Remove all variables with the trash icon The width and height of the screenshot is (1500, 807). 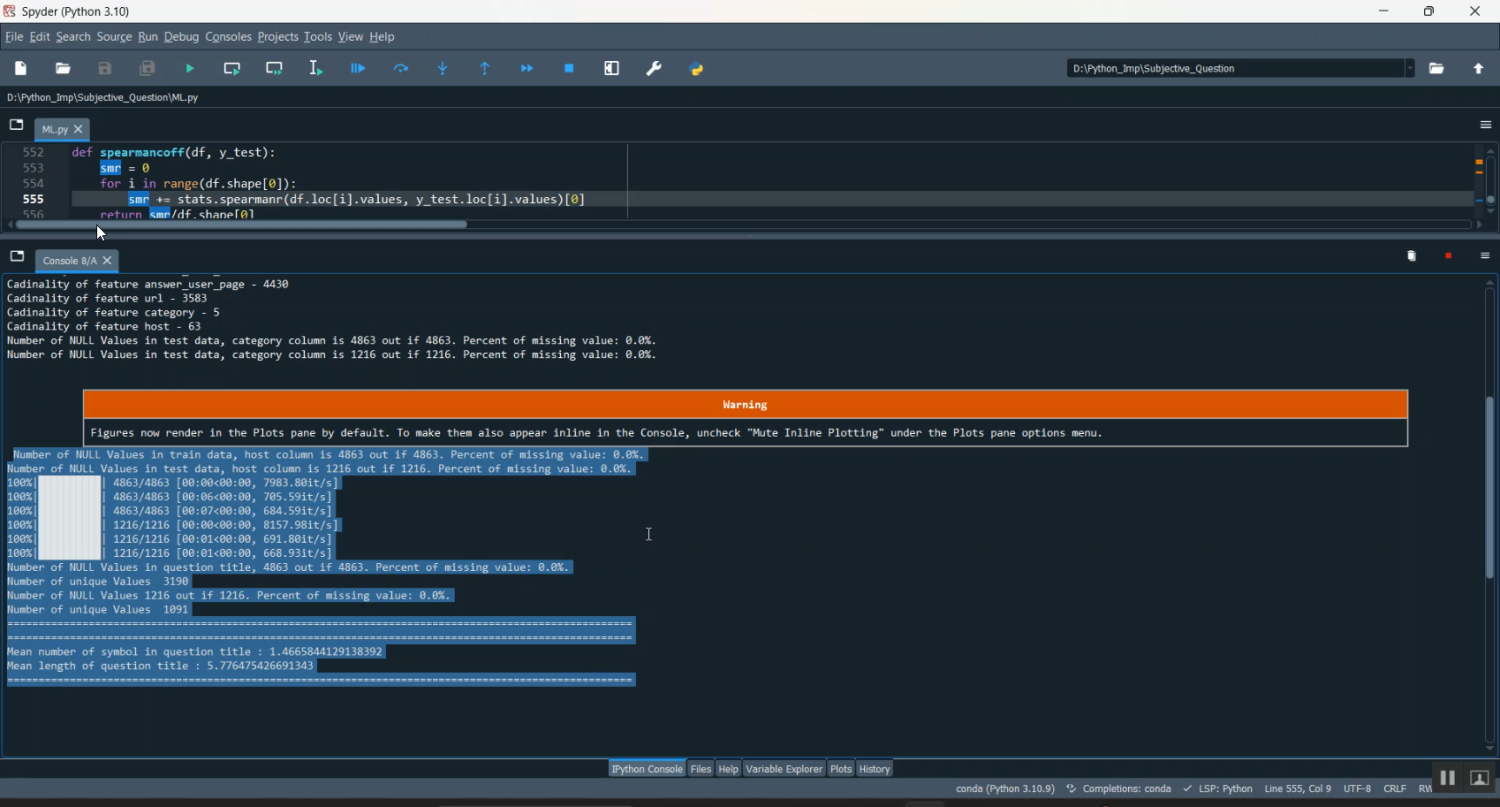1411,257
